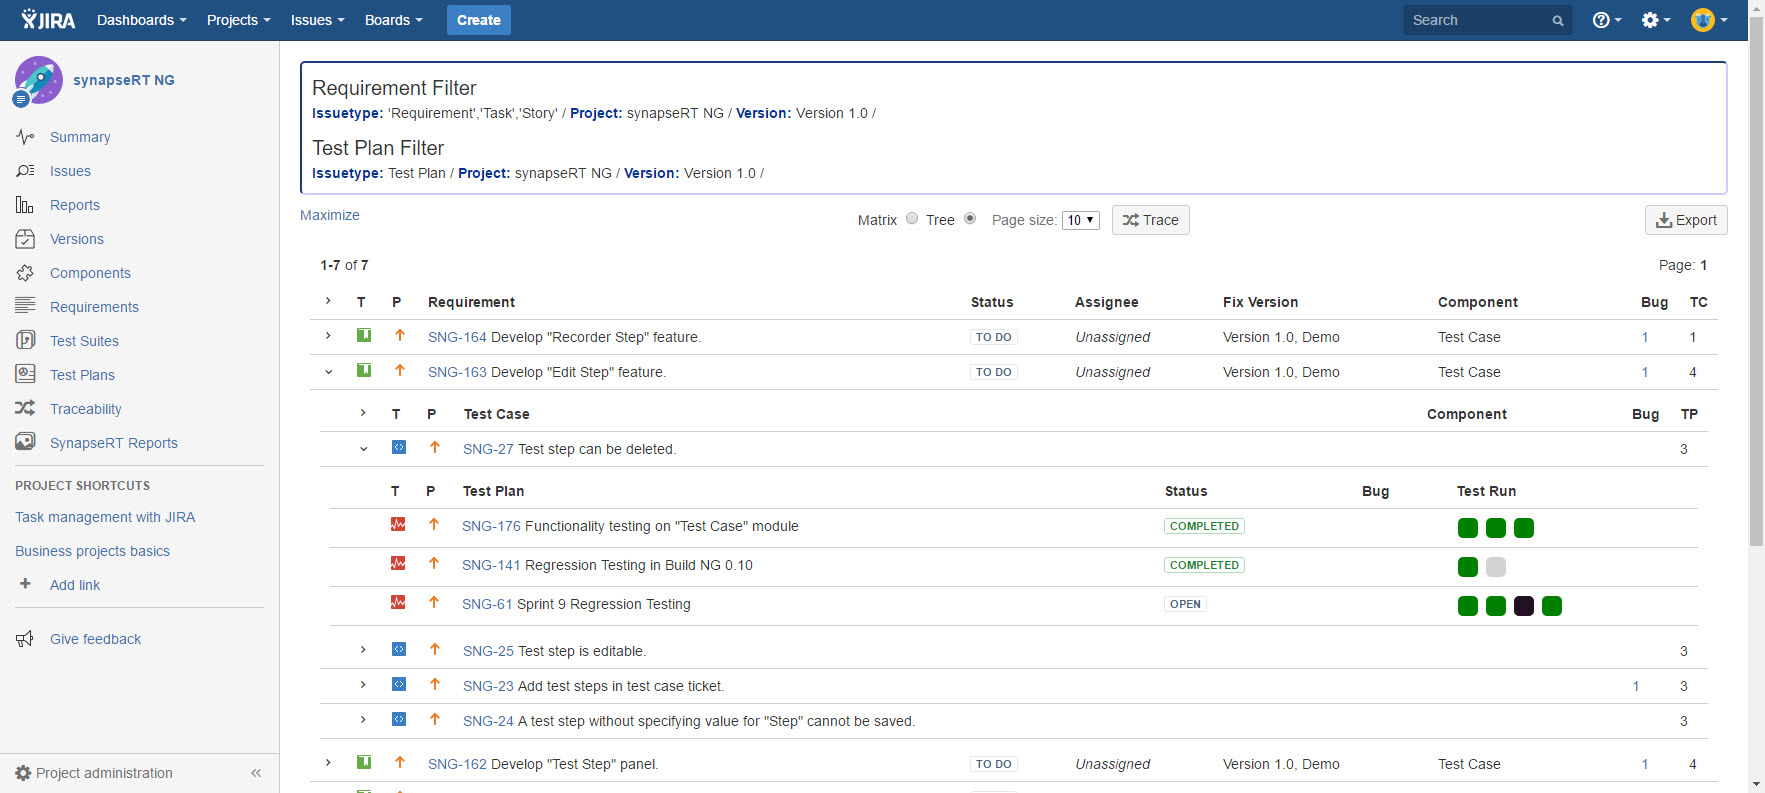
Task: Click the first green test run box for SNG-176
Action: tap(1468, 528)
